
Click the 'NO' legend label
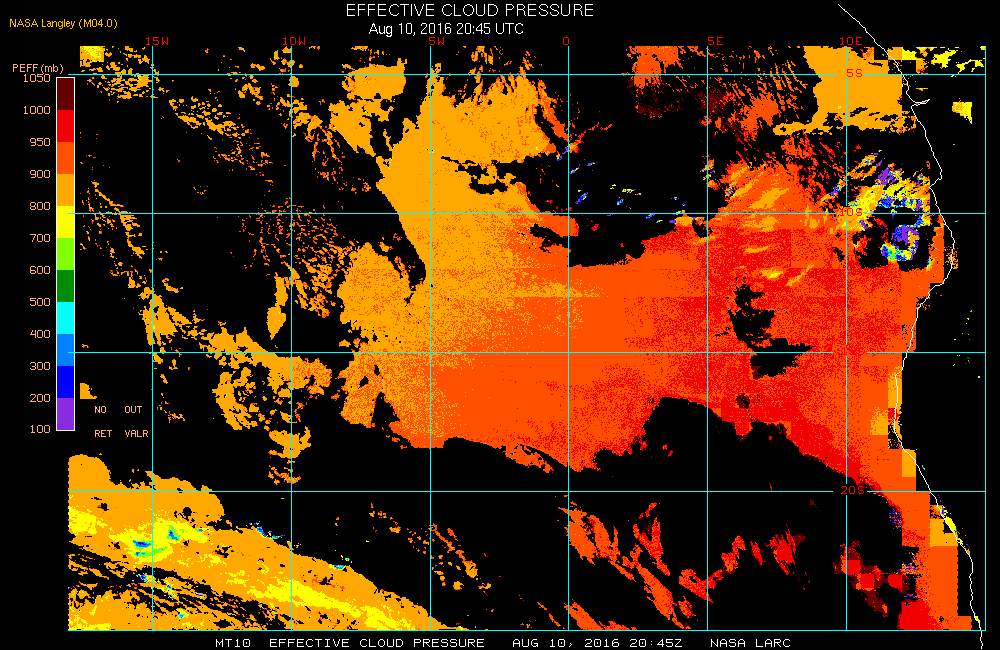tap(100, 410)
